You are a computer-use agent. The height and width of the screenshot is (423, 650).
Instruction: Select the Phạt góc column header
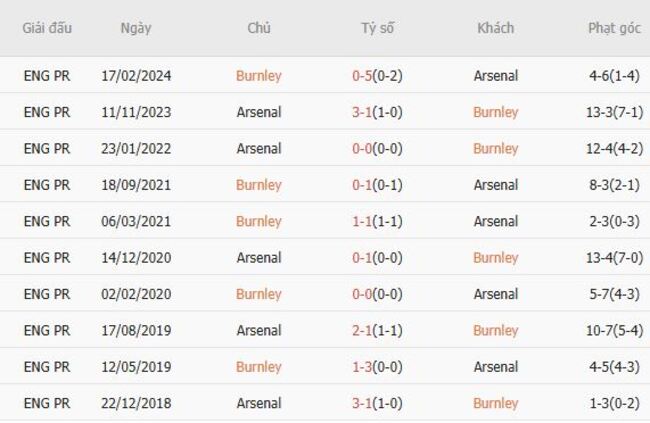point(614,28)
